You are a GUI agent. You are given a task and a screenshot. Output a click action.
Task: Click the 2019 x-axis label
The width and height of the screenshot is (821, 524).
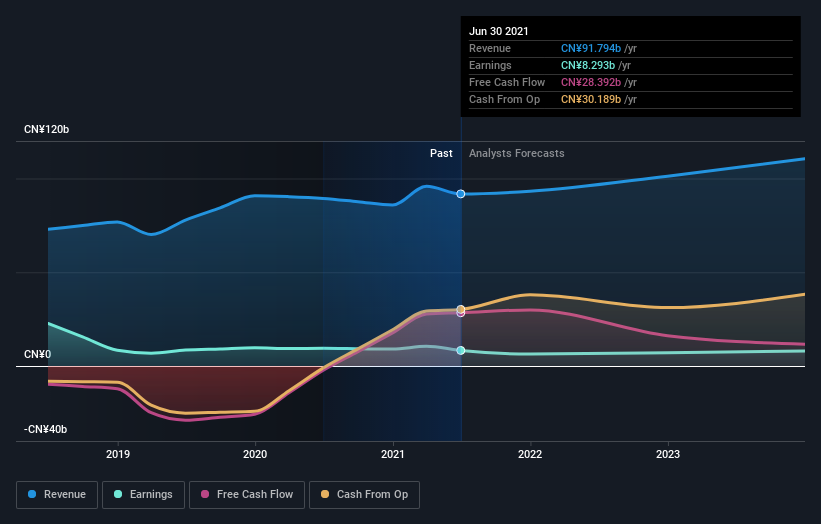[118, 454]
